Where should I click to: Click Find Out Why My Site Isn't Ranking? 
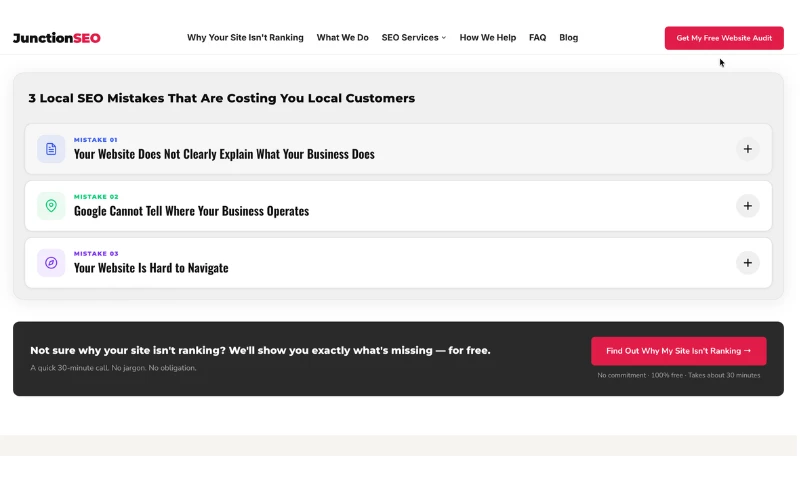(x=679, y=351)
